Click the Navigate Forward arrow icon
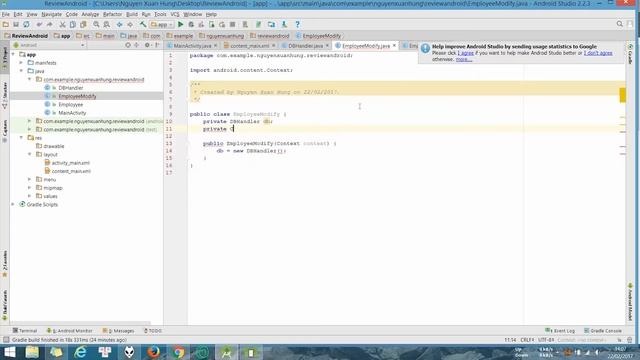 pos(130,24)
